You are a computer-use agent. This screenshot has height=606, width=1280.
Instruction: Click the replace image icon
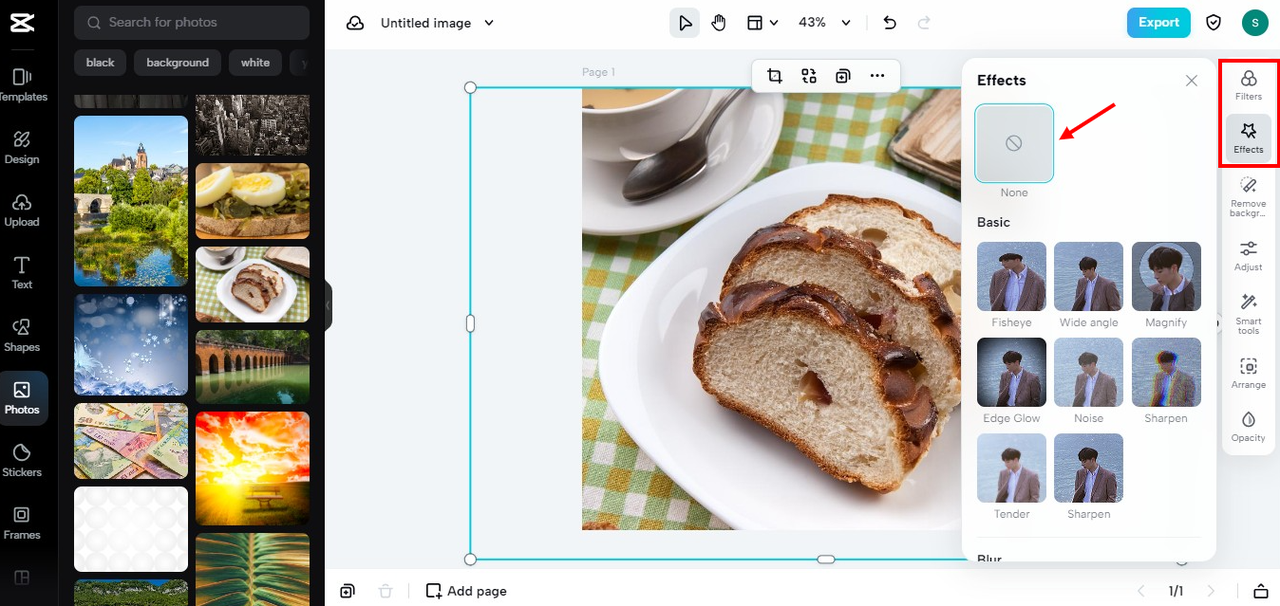click(809, 75)
